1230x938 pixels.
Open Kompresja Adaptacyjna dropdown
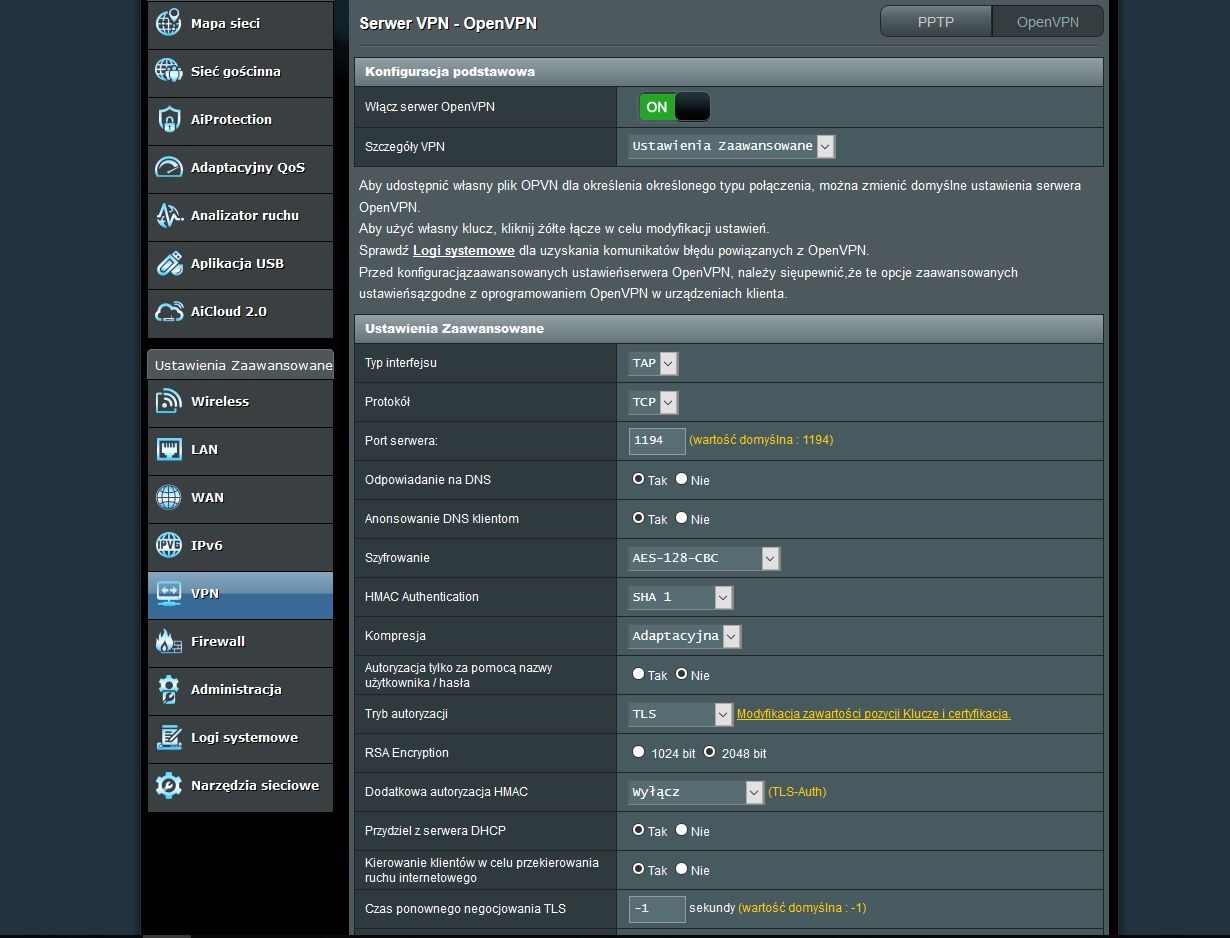click(685, 636)
